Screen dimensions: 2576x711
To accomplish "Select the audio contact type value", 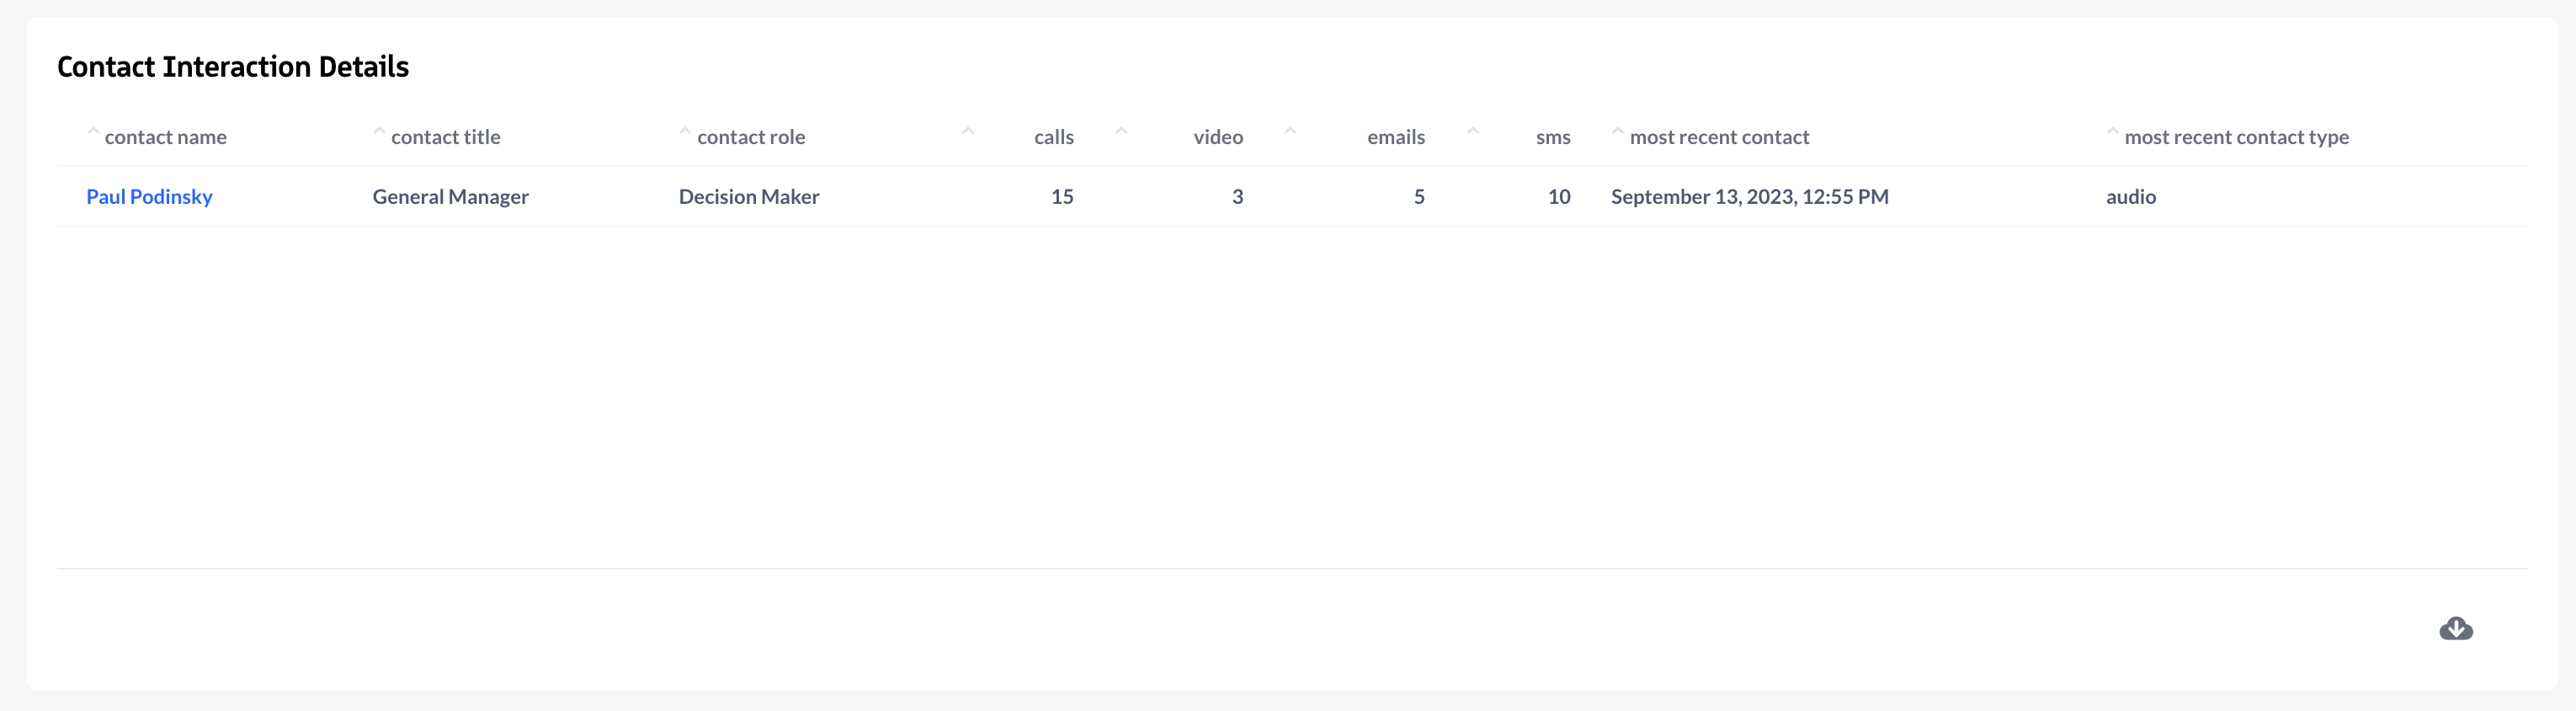I will point(2131,196).
